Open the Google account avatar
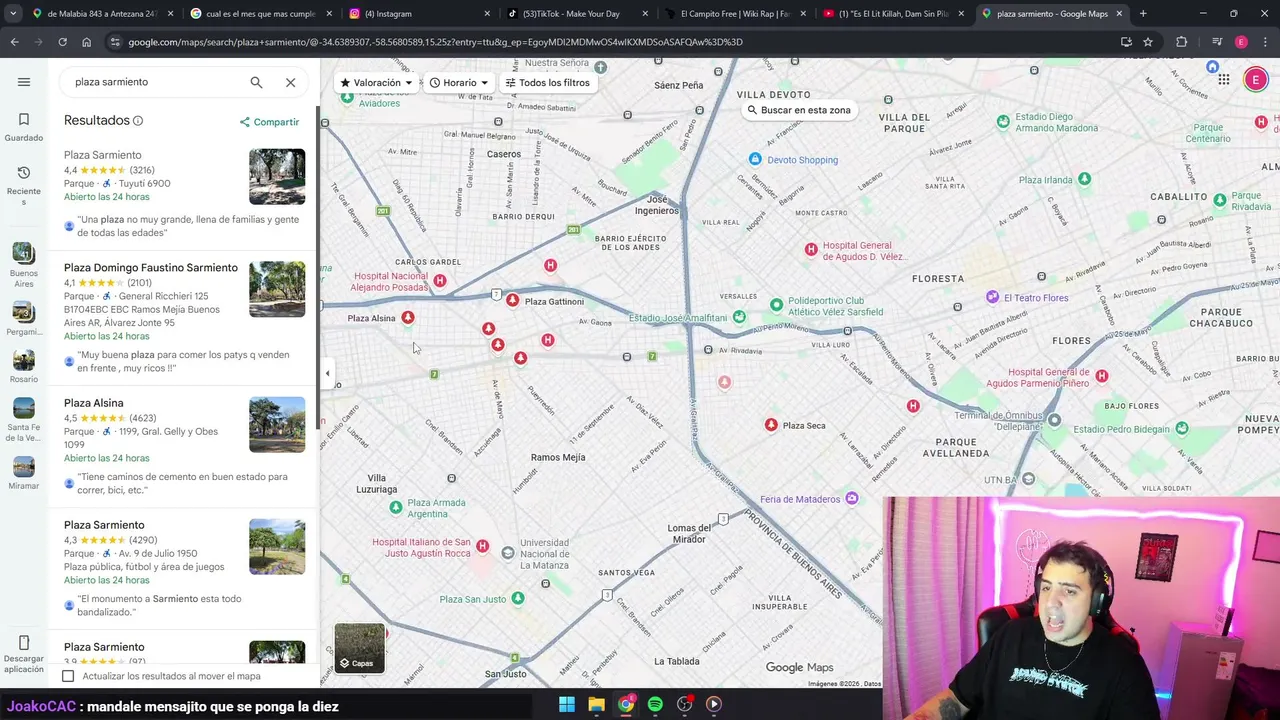Viewport: 1280px width, 720px height. coord(1256,80)
